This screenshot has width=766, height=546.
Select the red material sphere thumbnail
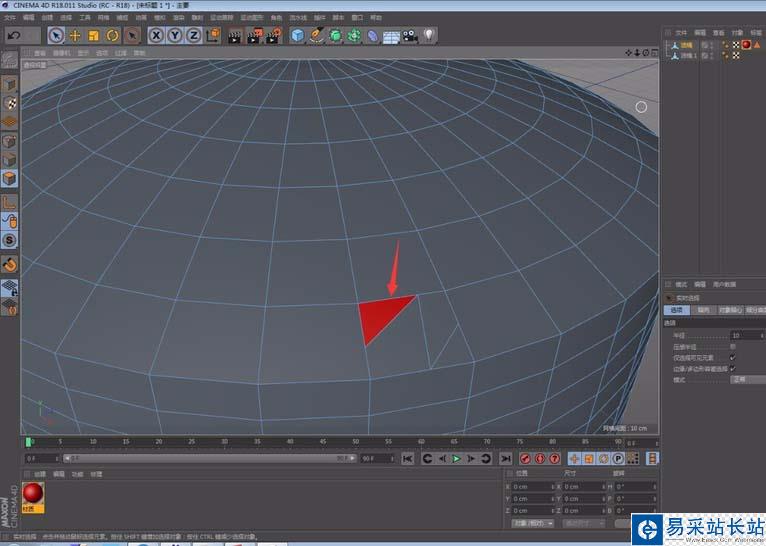click(33, 493)
